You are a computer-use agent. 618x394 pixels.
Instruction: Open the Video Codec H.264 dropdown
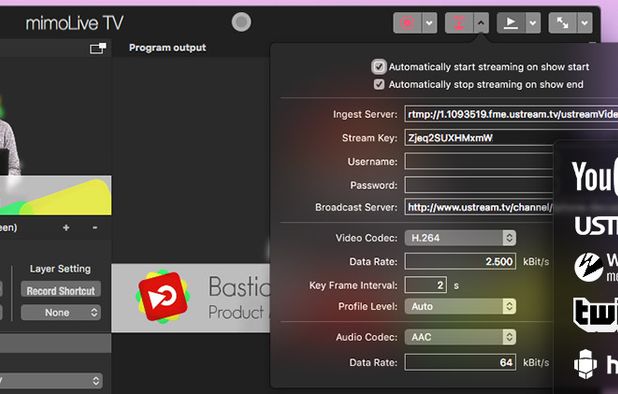pos(460,238)
